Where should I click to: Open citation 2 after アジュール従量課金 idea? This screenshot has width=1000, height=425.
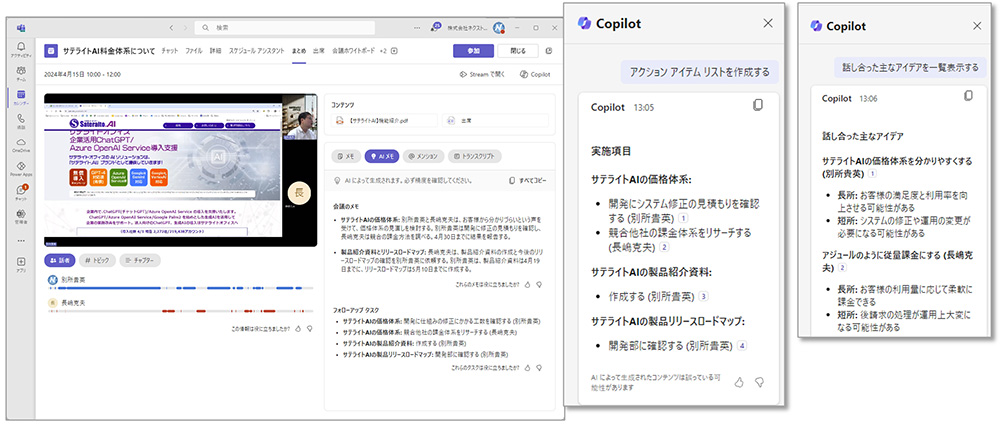(x=843, y=268)
